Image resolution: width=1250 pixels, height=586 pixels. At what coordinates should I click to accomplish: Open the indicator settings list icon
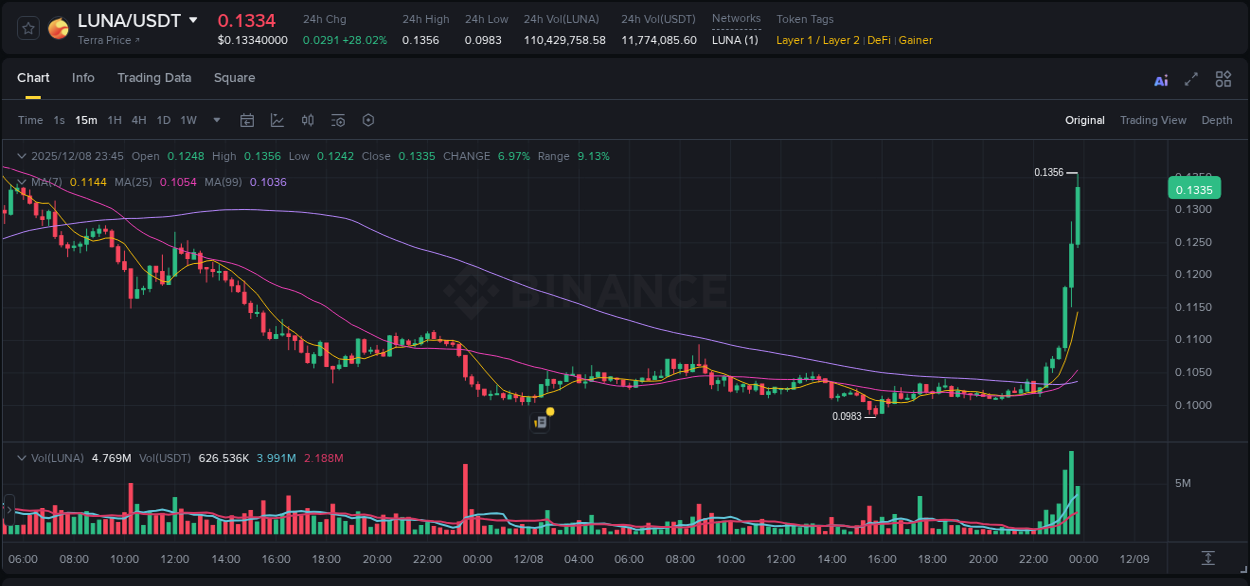338,120
